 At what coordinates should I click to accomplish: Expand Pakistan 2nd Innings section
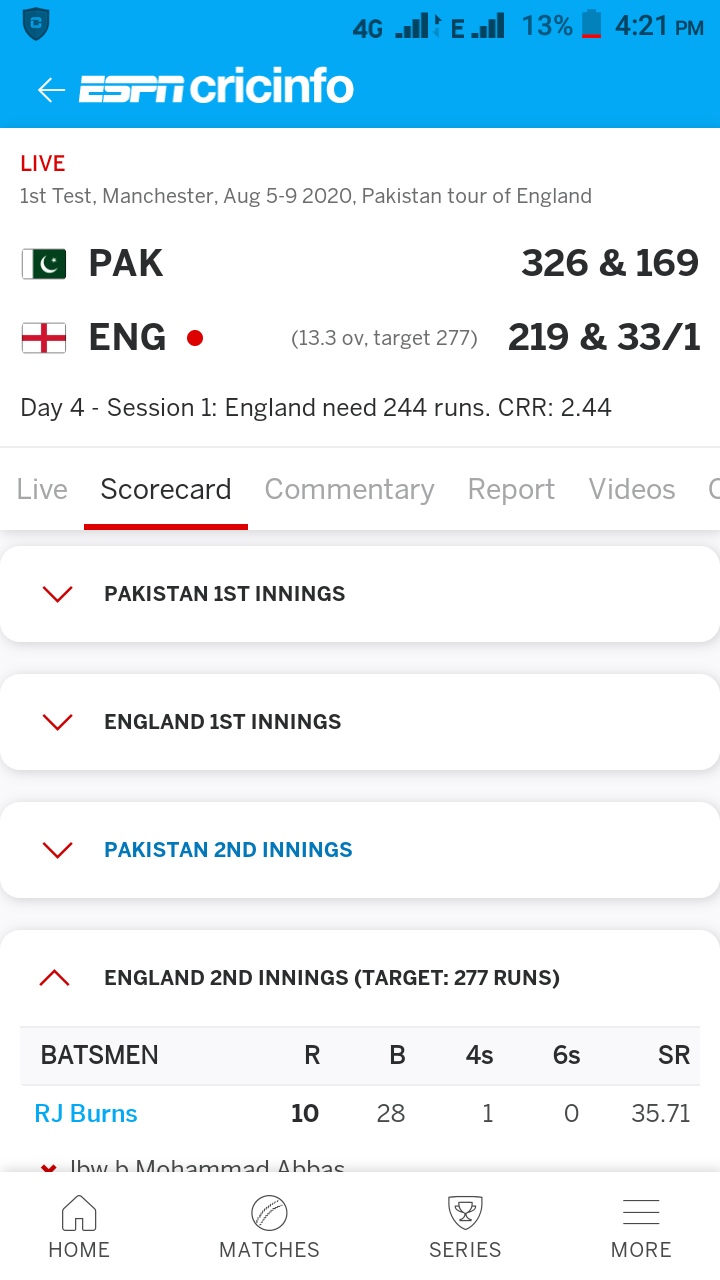point(360,850)
